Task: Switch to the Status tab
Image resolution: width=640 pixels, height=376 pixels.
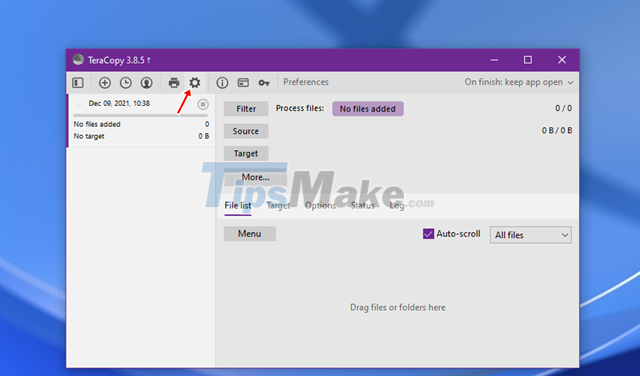Action: tap(362, 206)
